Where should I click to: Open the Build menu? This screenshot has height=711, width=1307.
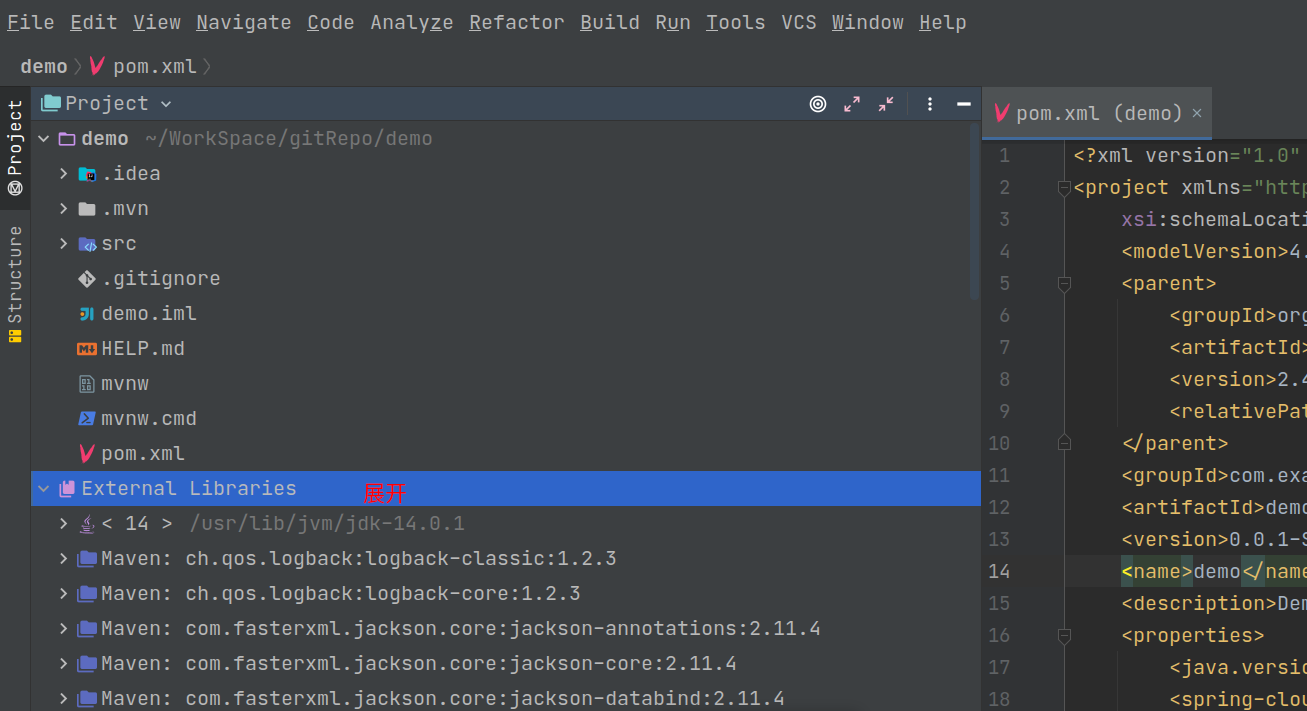609,22
